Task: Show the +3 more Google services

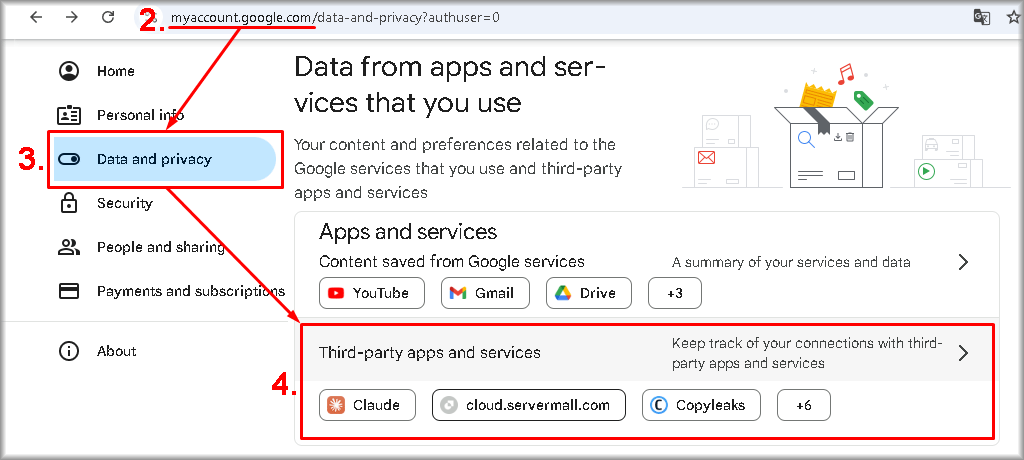Action: click(675, 293)
